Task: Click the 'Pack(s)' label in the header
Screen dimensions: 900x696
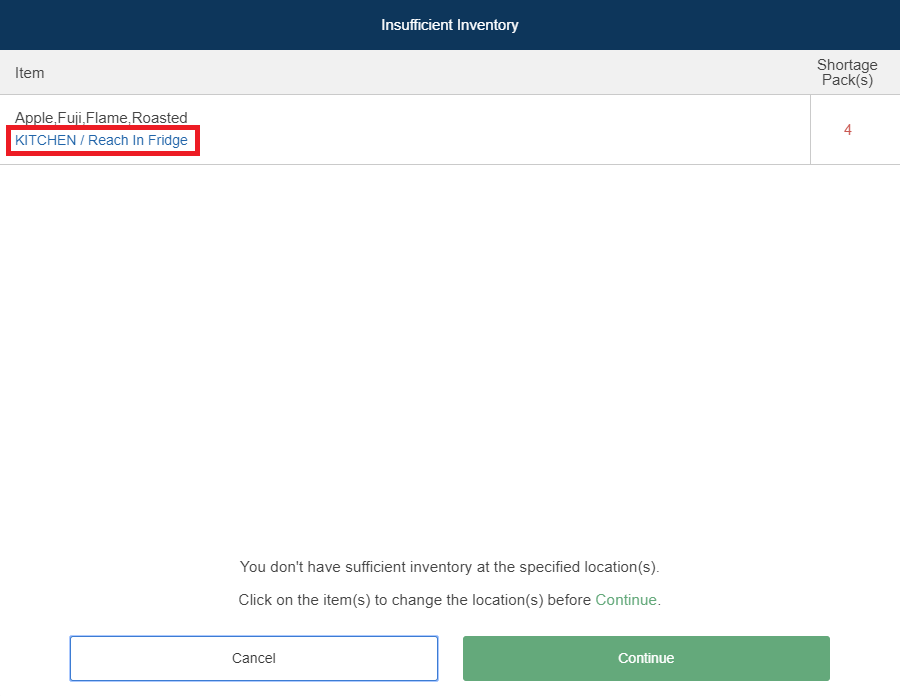Action: 847,80
